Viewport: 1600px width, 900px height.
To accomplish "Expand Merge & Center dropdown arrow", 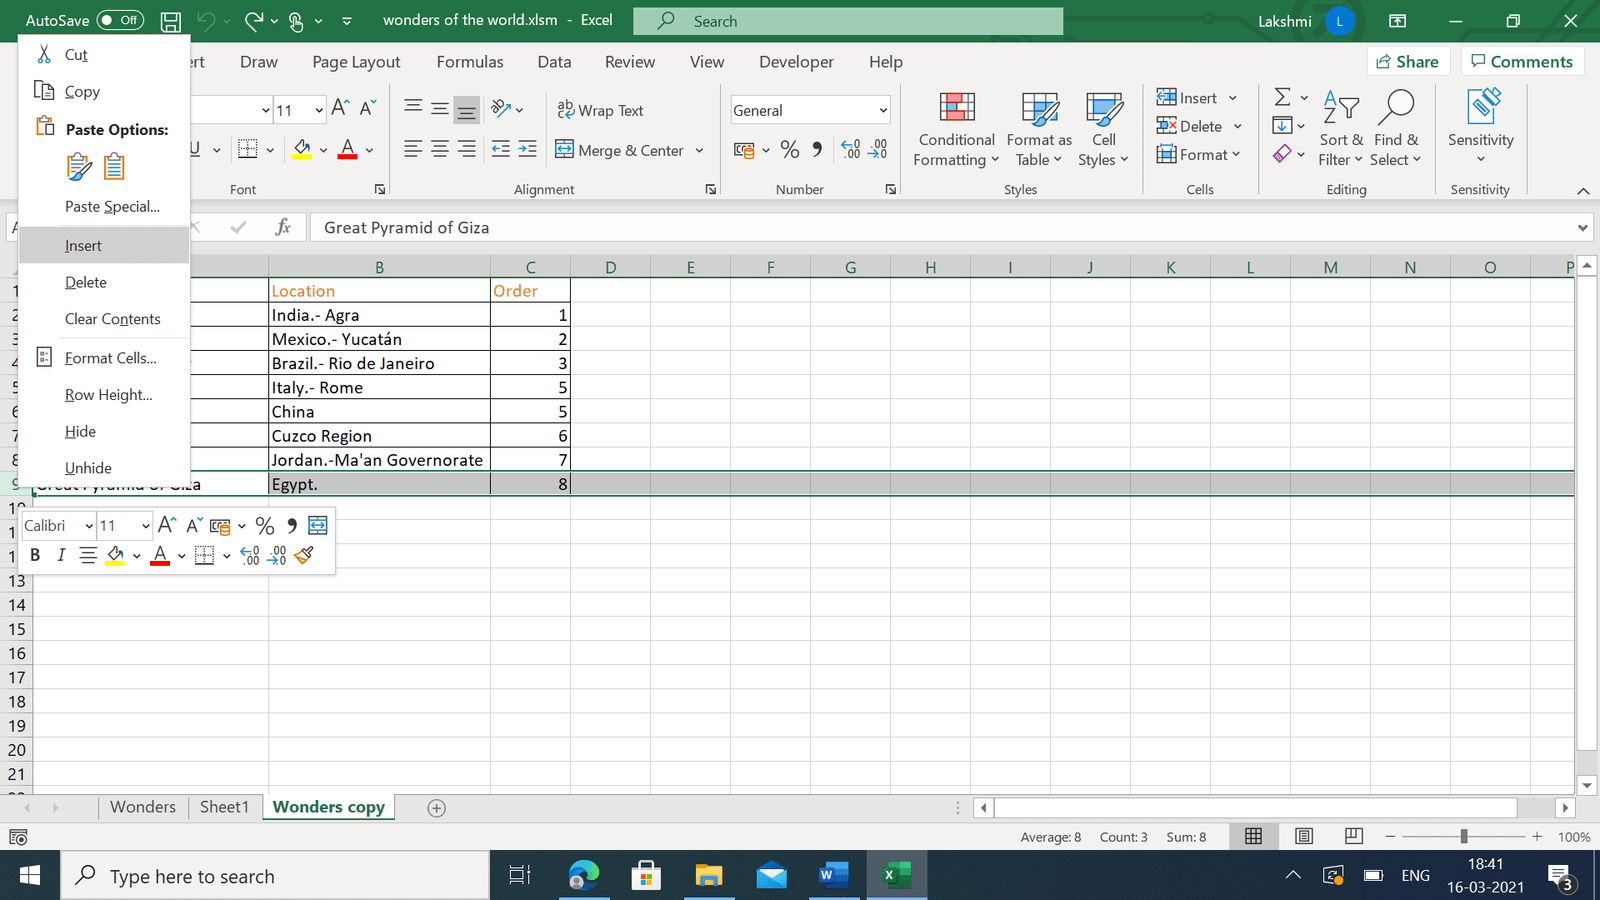I will [699, 151].
